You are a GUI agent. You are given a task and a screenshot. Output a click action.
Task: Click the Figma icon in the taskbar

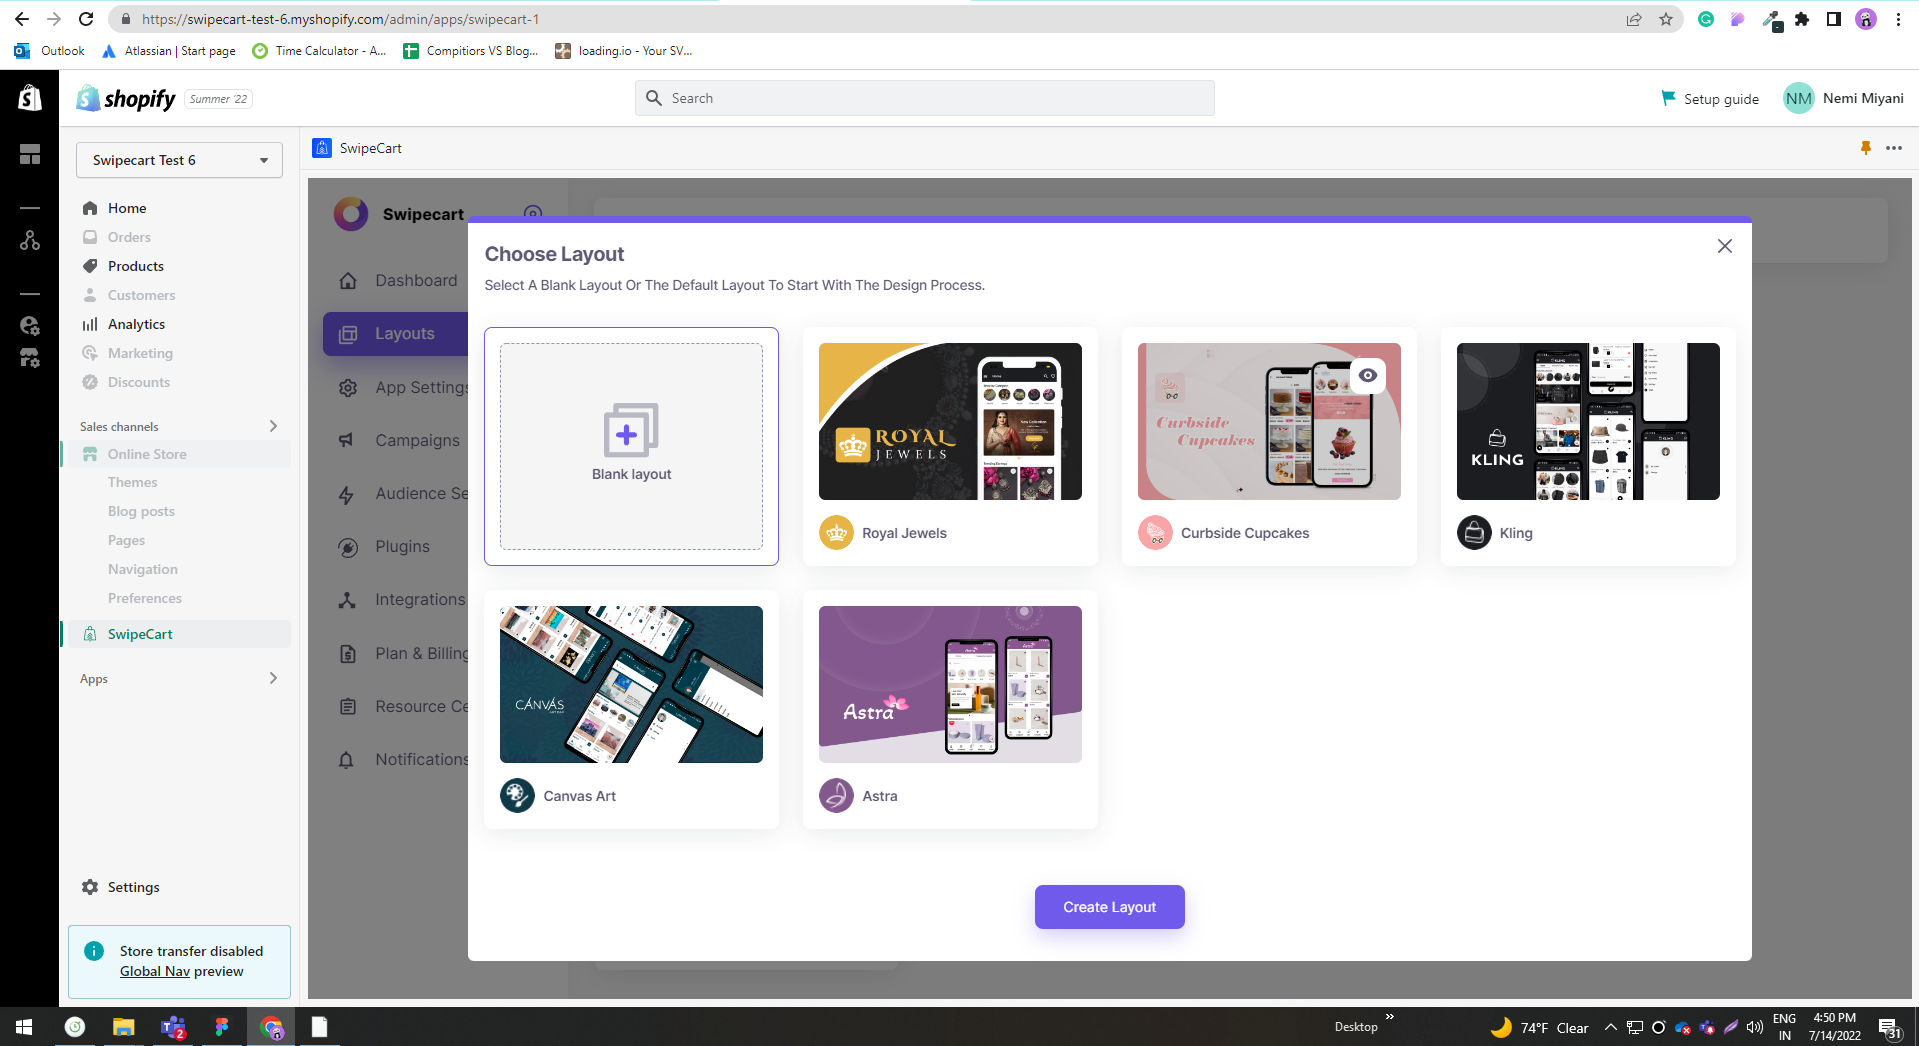click(222, 1027)
